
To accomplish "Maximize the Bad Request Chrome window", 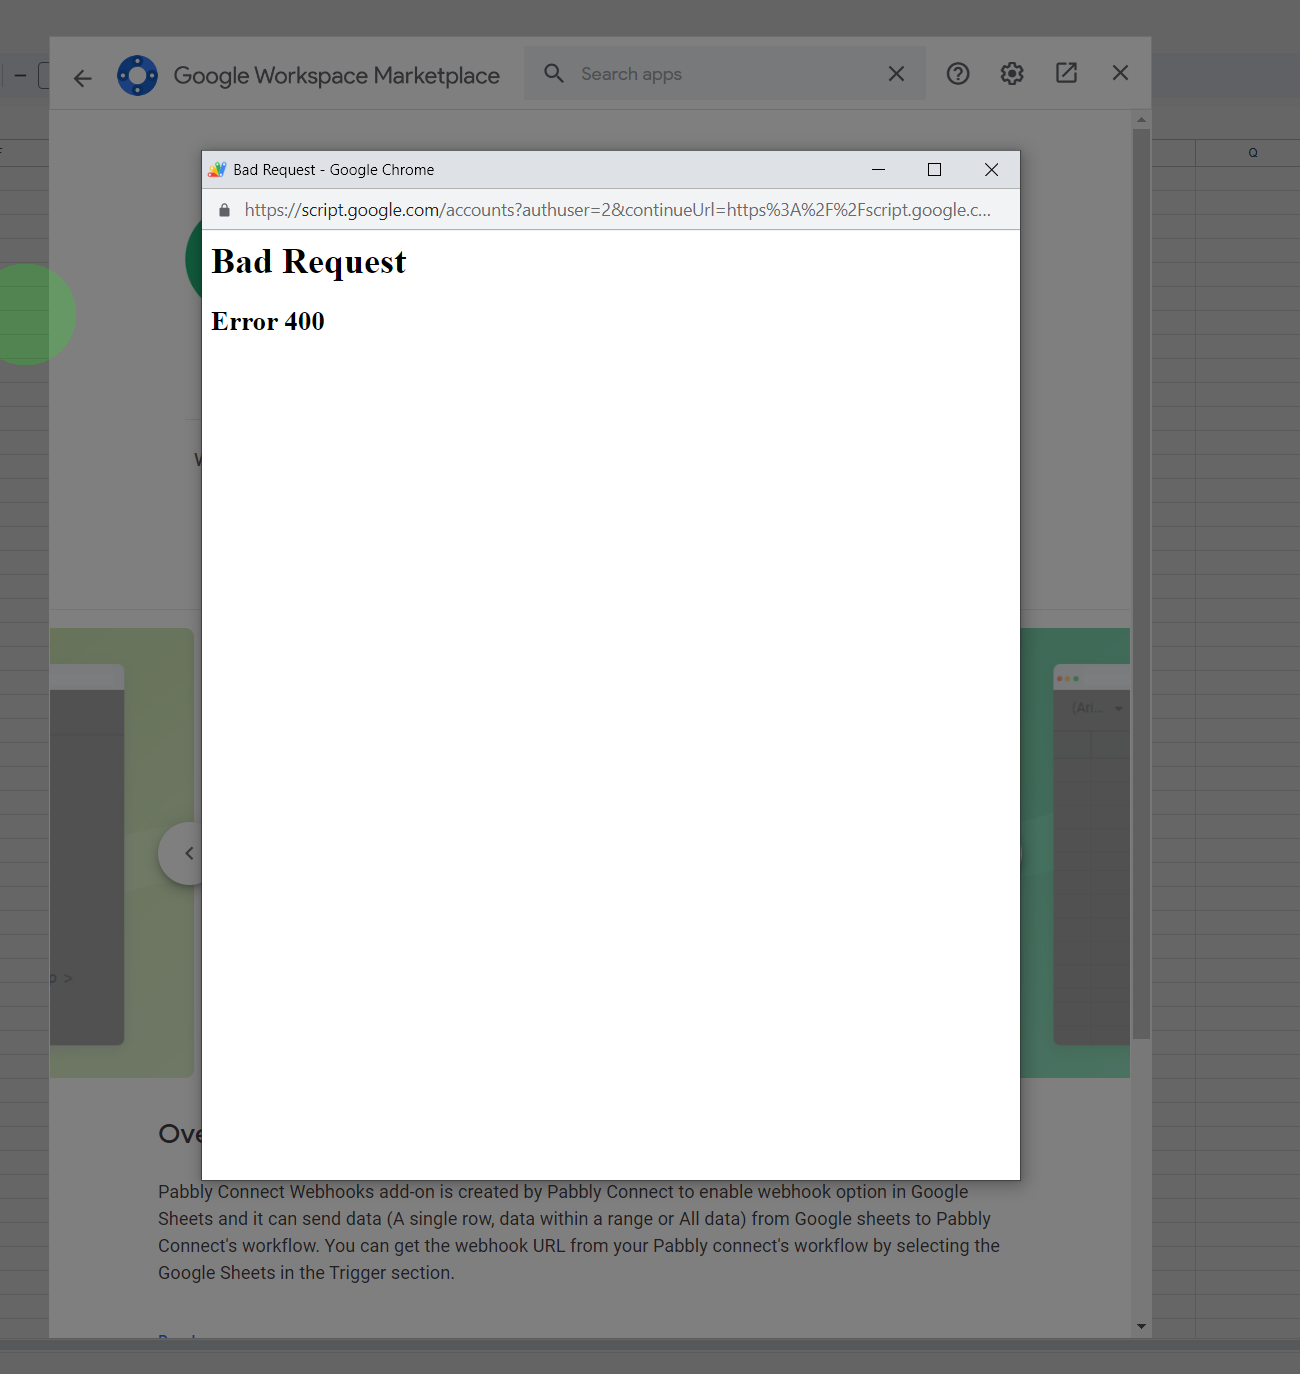I will tap(934, 170).
